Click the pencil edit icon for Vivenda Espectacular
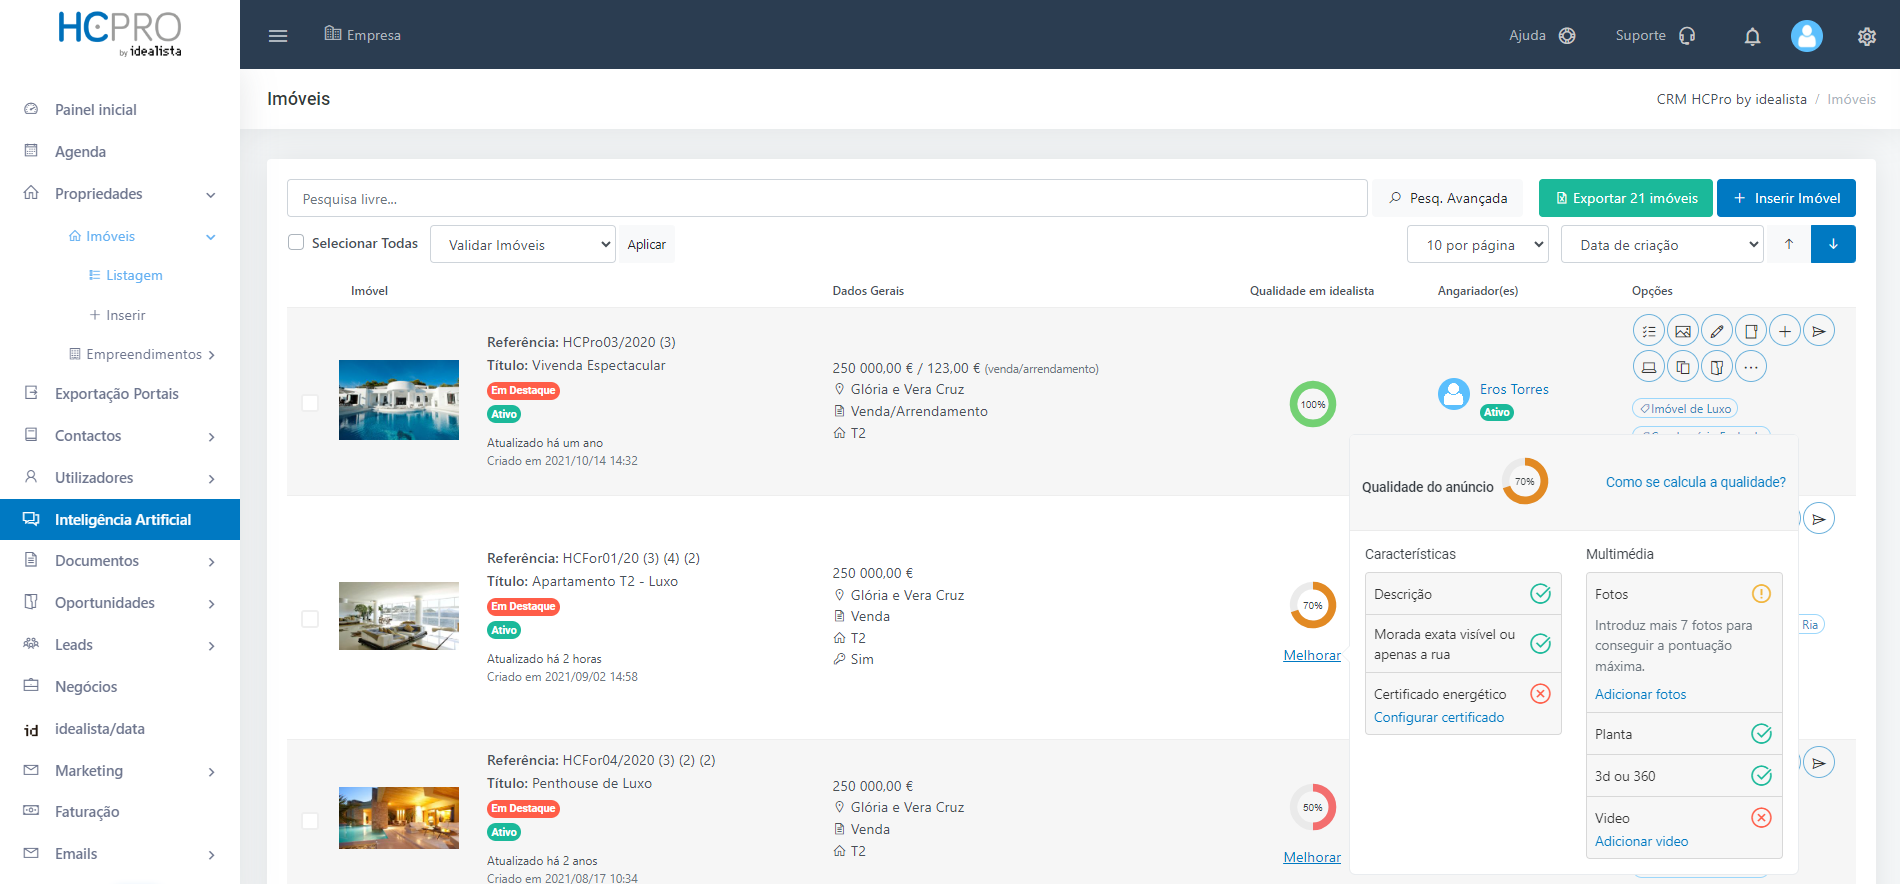The height and width of the screenshot is (884, 1900). (1717, 331)
